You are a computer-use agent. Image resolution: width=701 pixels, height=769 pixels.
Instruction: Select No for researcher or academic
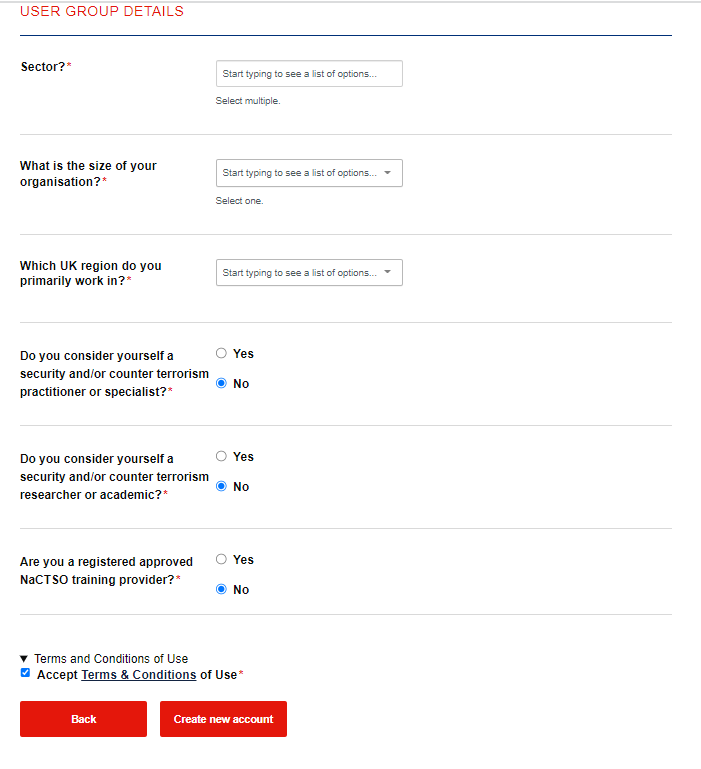coord(222,486)
